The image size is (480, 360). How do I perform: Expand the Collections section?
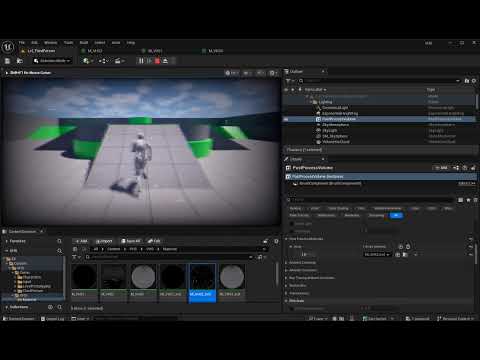tap(6, 307)
